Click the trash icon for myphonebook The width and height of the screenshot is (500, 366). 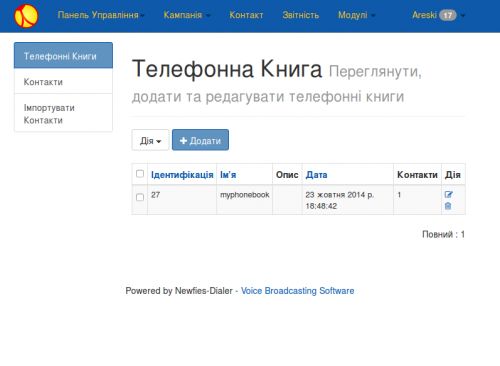point(448,206)
